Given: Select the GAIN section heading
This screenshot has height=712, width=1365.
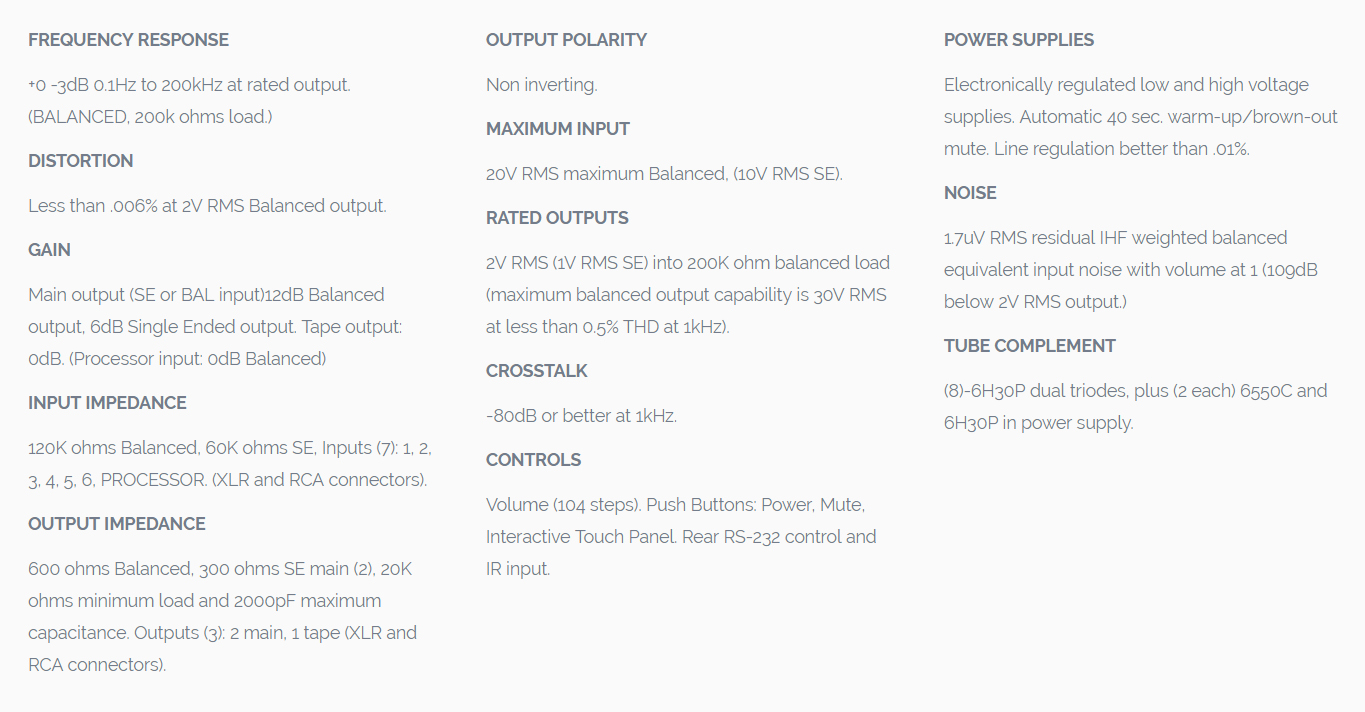Looking at the screenshot, I should [x=49, y=250].
